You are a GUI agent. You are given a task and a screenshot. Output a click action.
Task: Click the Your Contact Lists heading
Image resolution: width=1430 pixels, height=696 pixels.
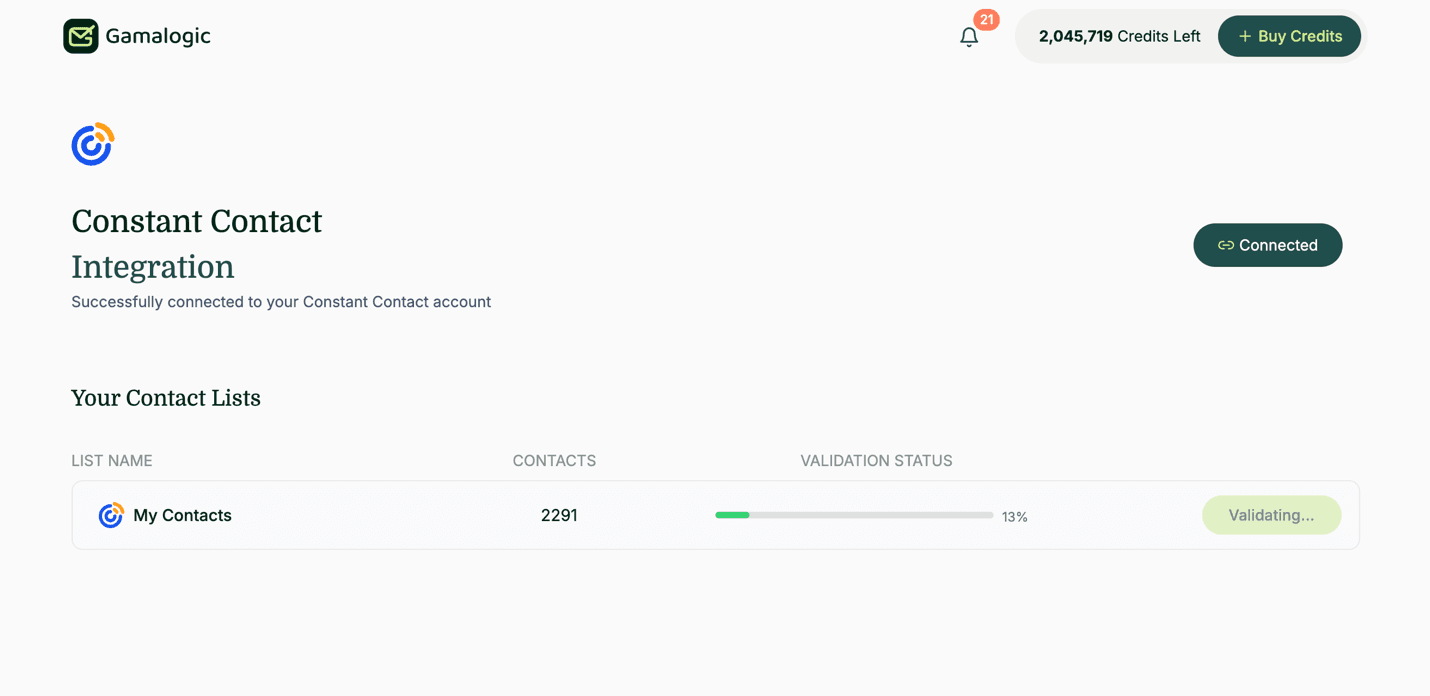165,398
